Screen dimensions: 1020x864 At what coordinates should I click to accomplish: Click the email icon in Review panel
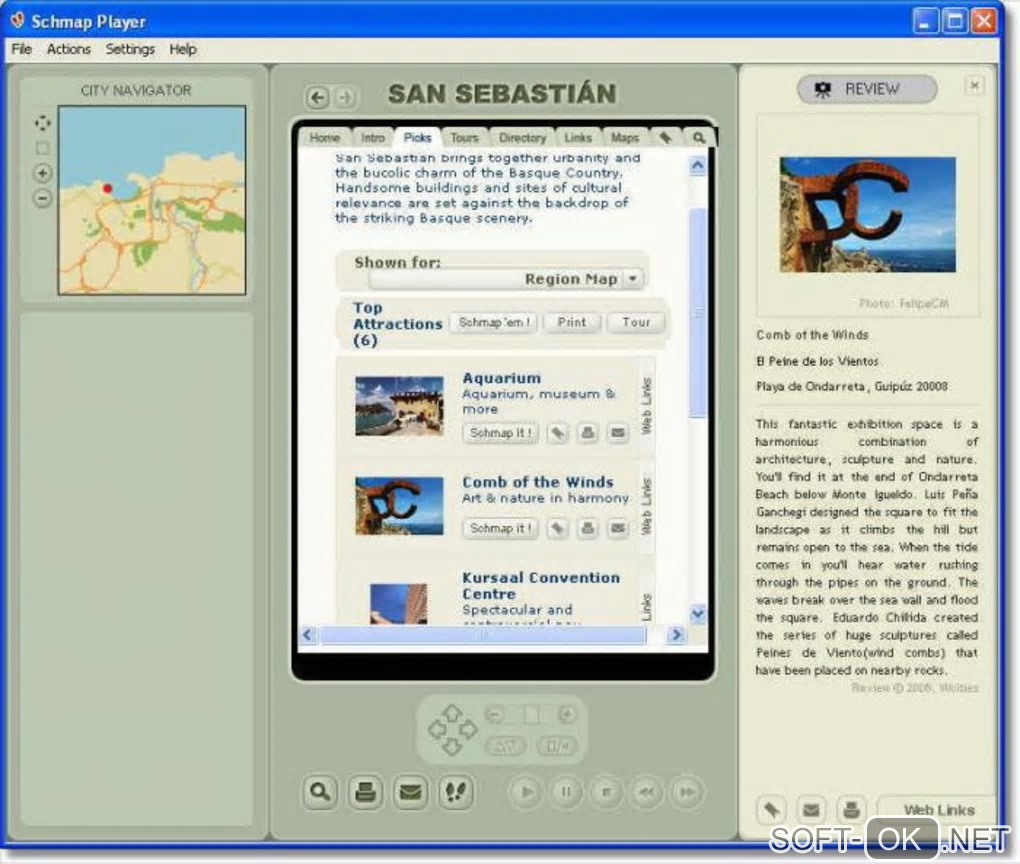tap(811, 810)
